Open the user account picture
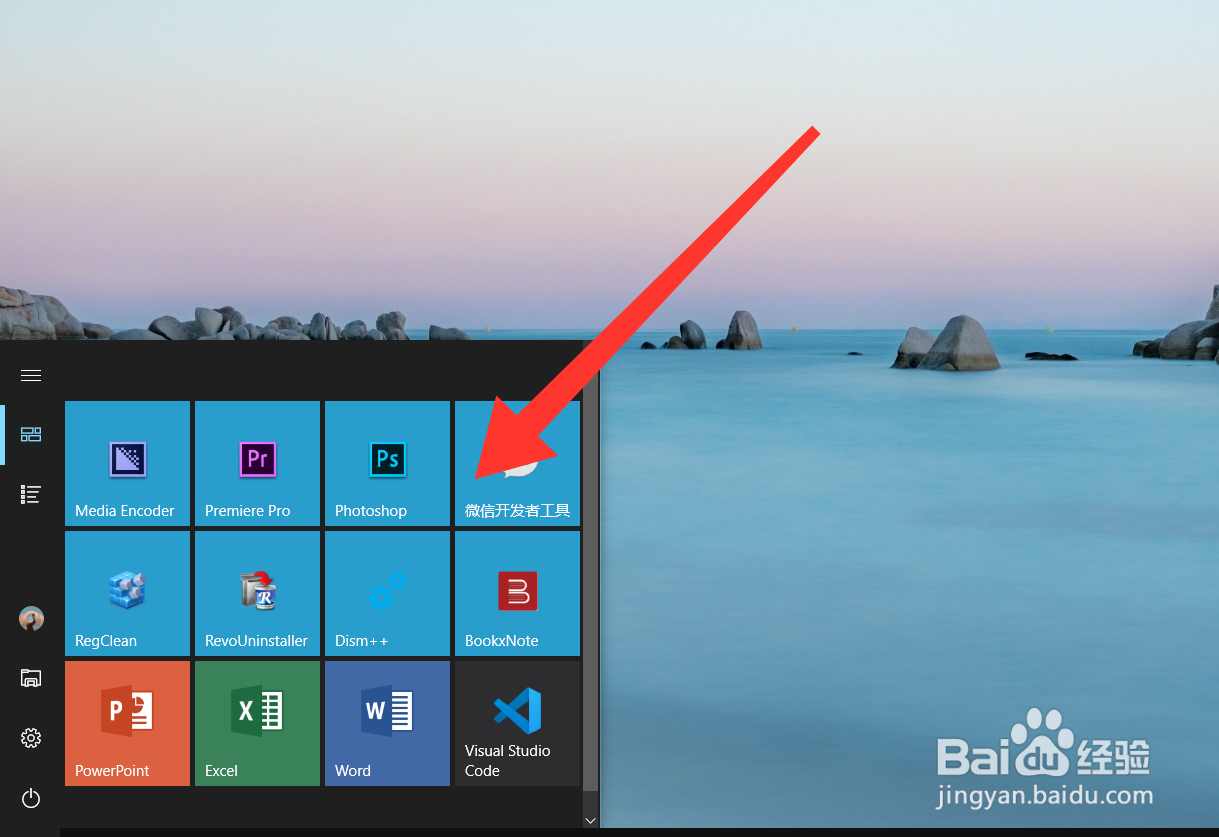 point(30,618)
